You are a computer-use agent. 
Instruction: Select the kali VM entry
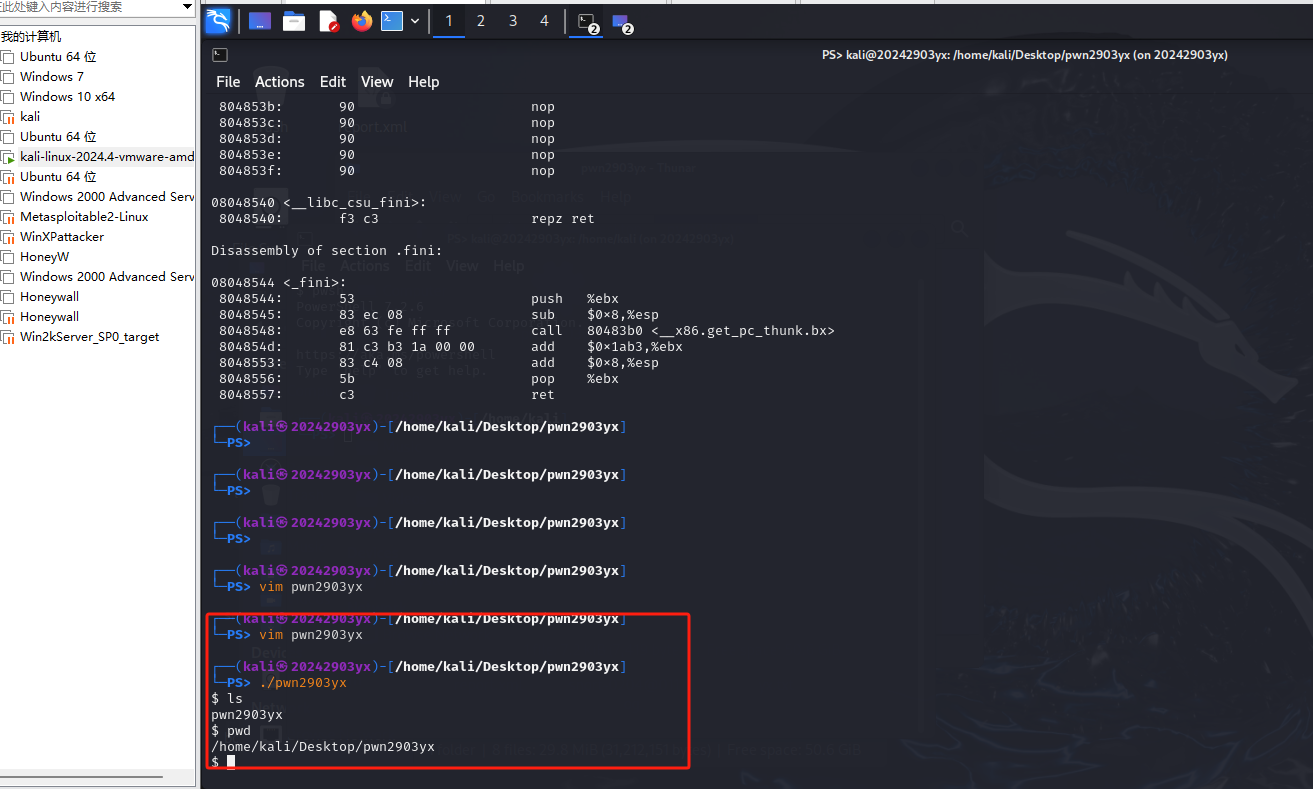(30, 117)
